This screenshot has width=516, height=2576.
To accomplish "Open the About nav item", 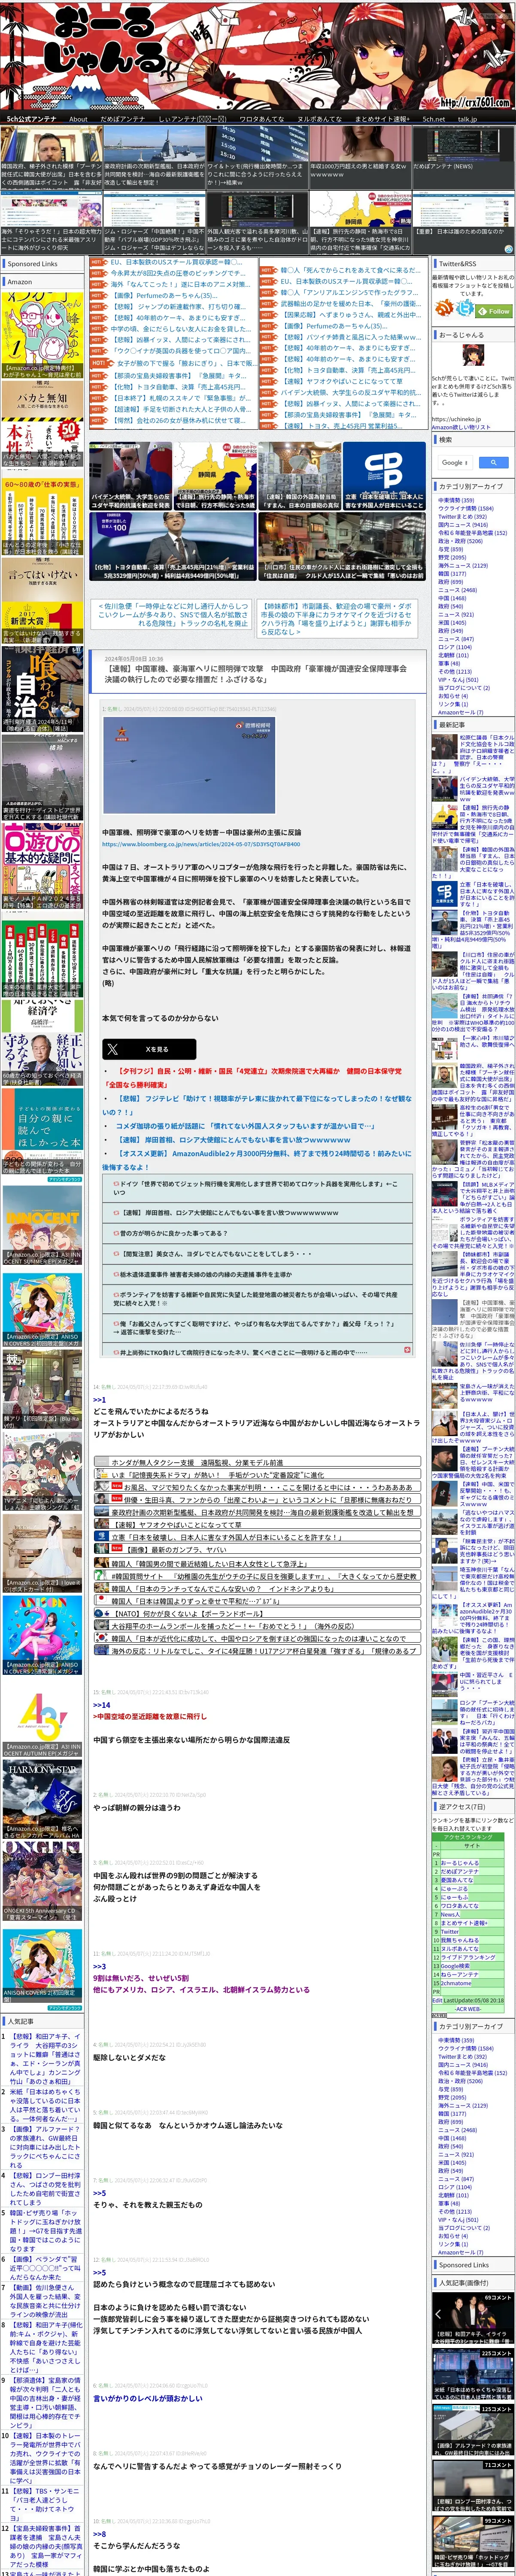I will (78, 119).
